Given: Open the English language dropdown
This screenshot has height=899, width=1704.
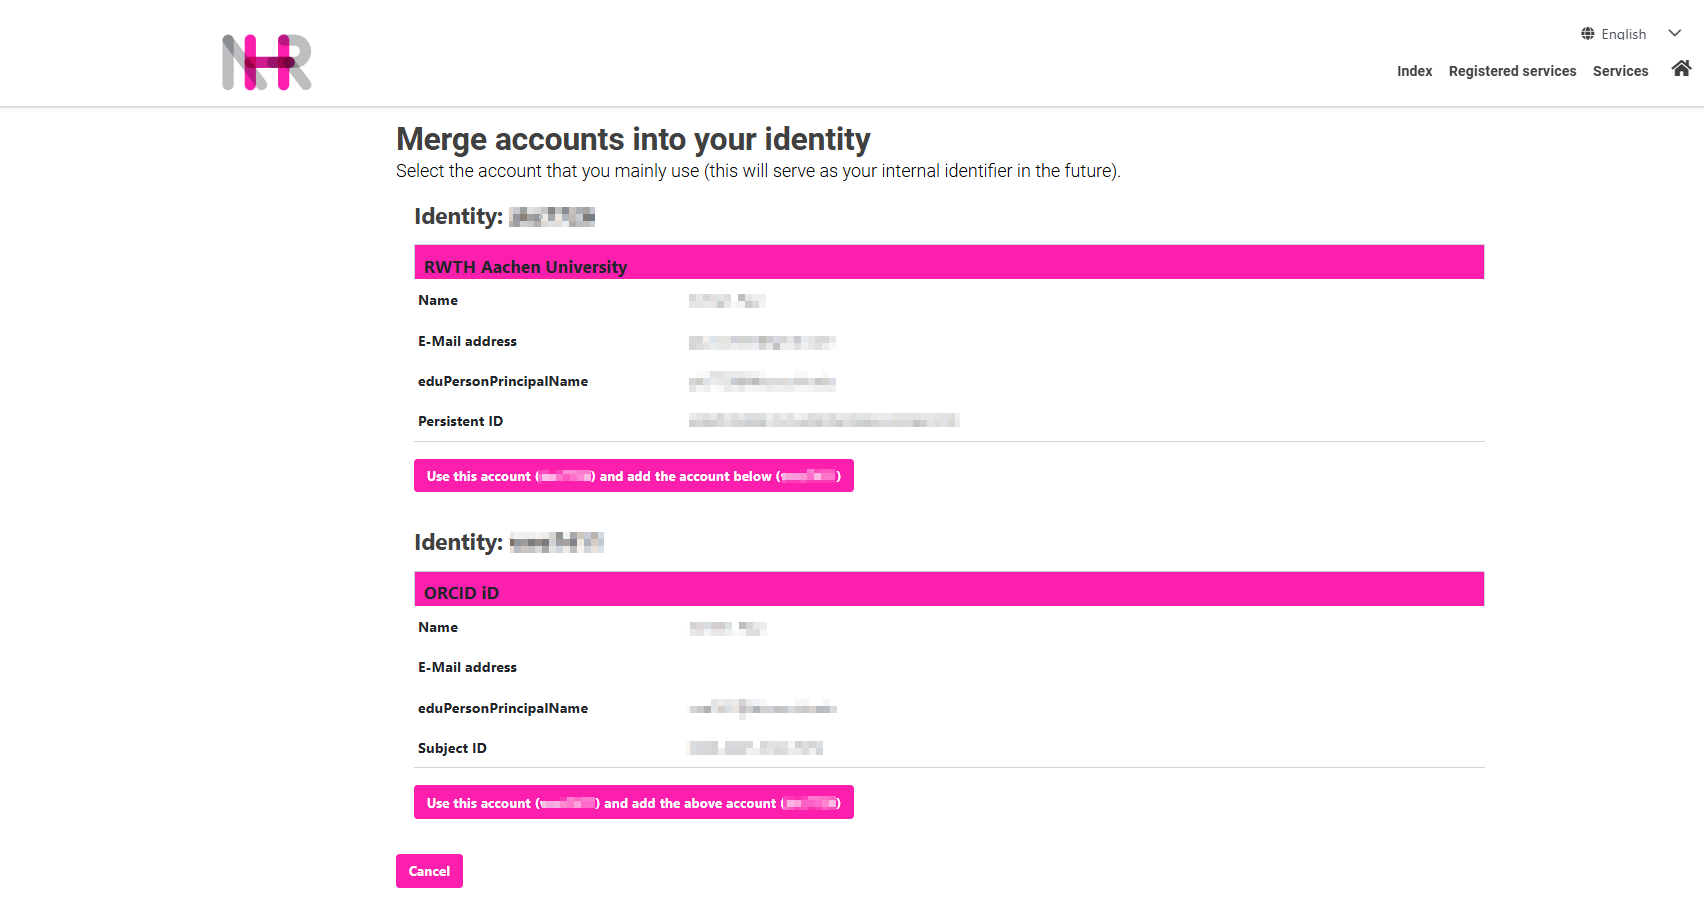Looking at the screenshot, I should coord(1623,33).
